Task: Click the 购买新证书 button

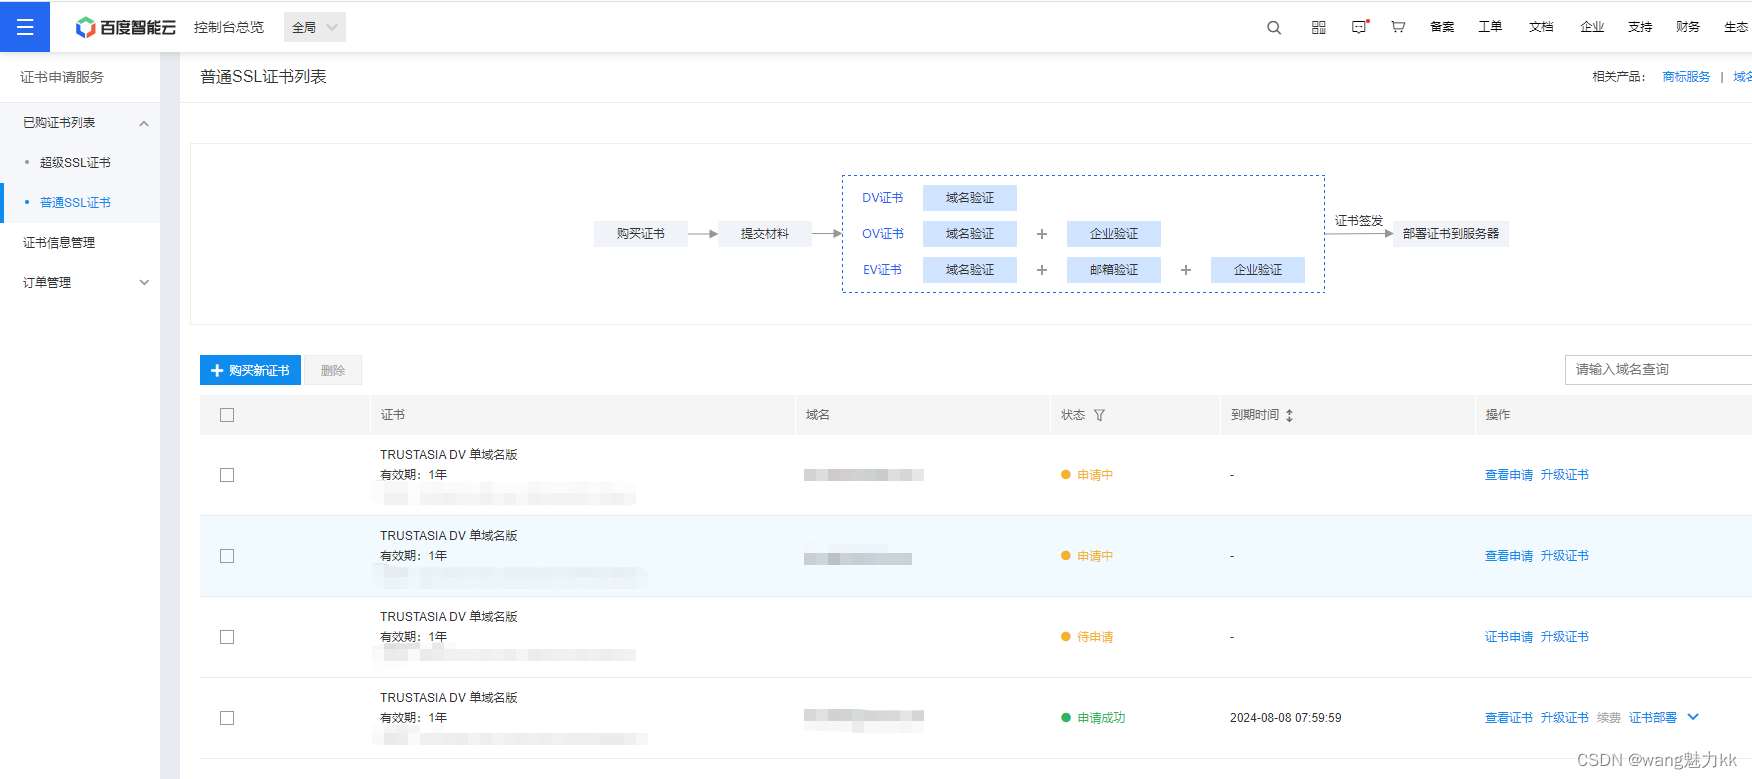Action: point(250,370)
